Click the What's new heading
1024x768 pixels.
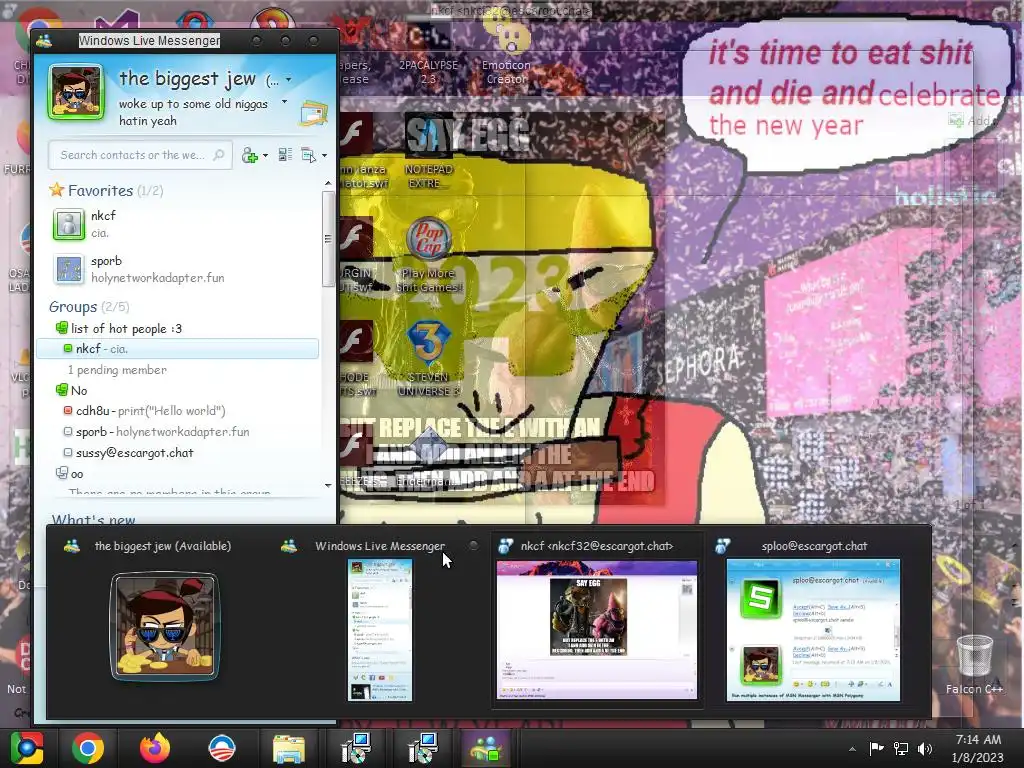click(x=93, y=519)
